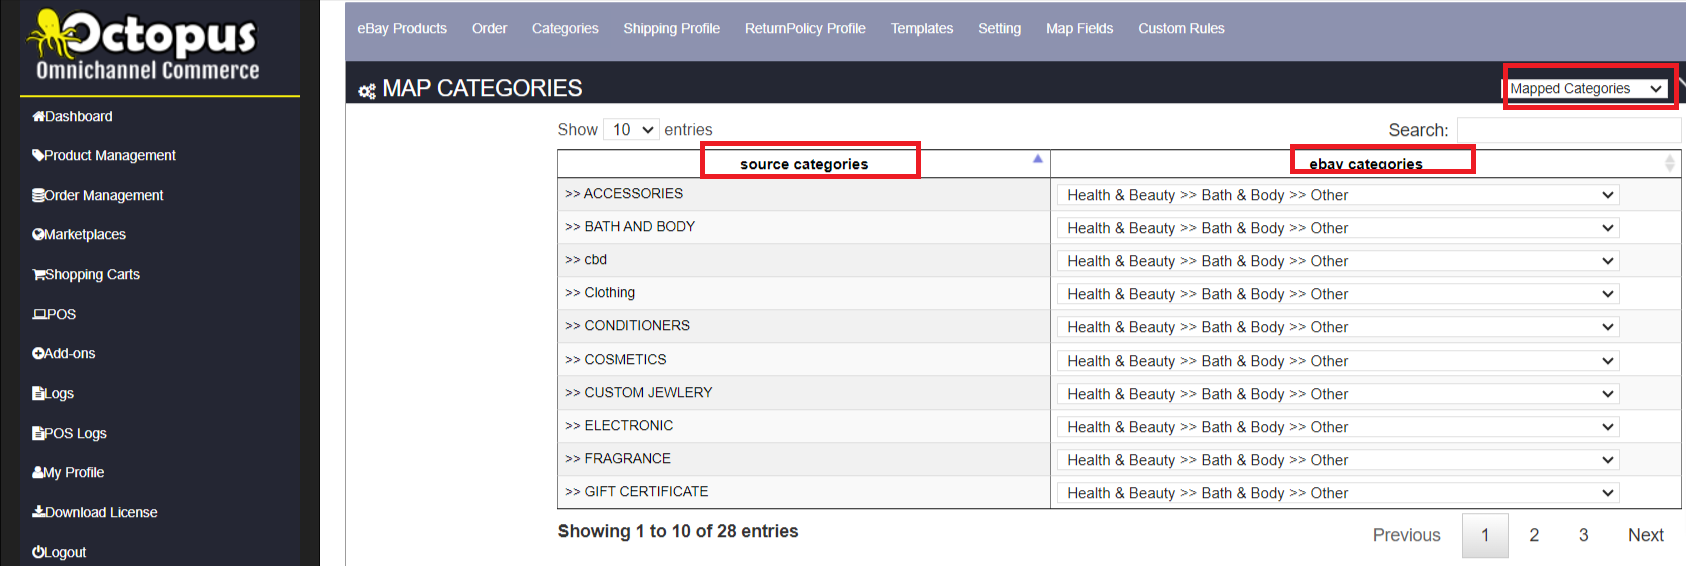Open the eBay Products tab

point(402,28)
